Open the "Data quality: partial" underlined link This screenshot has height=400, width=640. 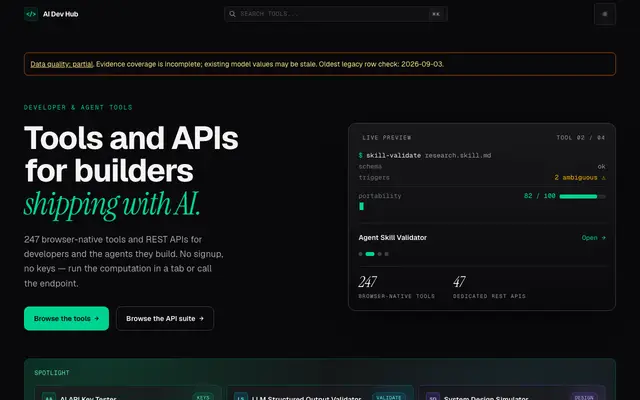coord(62,64)
